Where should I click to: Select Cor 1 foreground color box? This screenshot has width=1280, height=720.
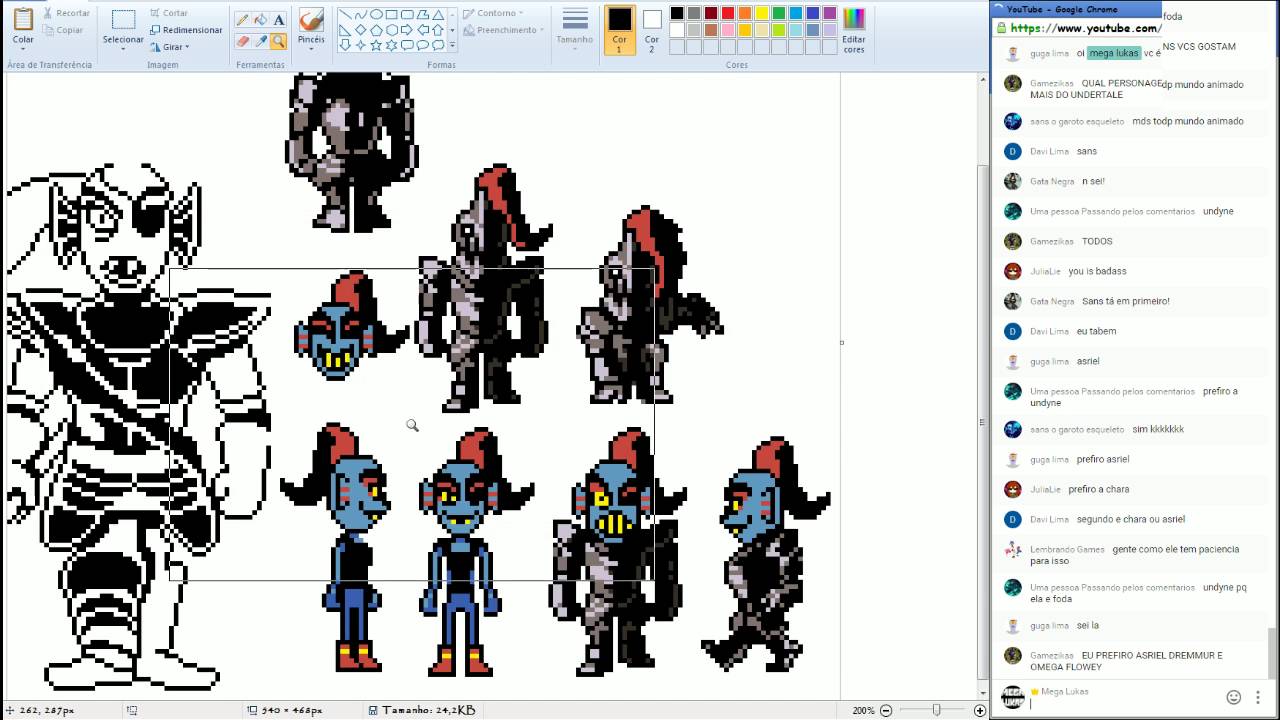point(620,29)
